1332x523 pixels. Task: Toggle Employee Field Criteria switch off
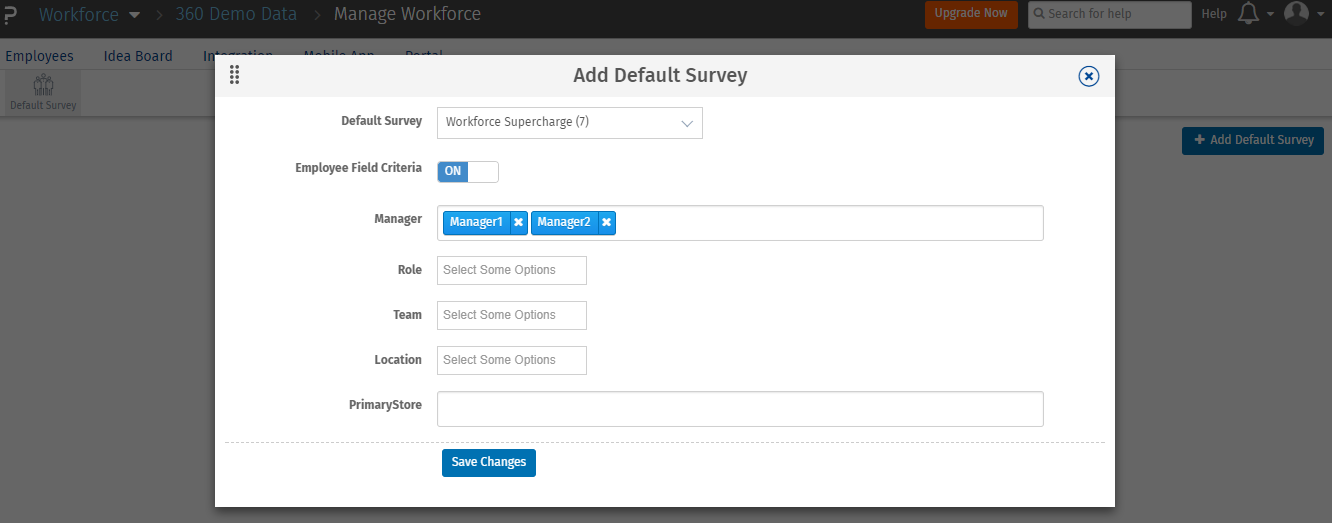[467, 171]
